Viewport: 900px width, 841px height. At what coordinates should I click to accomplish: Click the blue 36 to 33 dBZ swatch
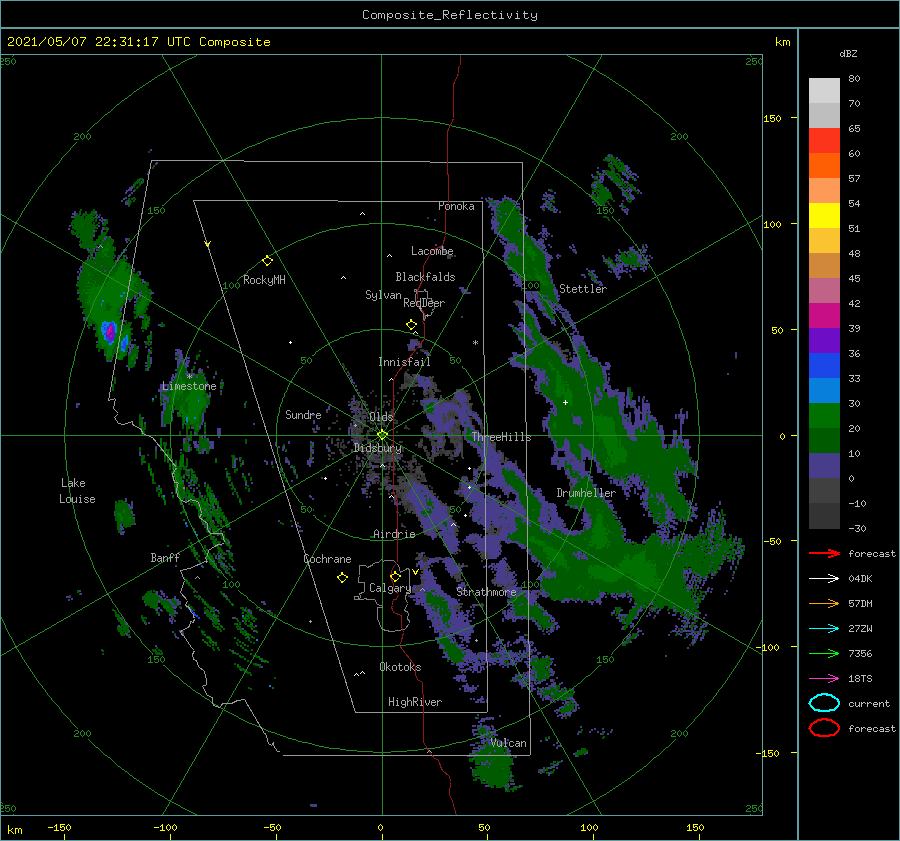tap(824, 366)
